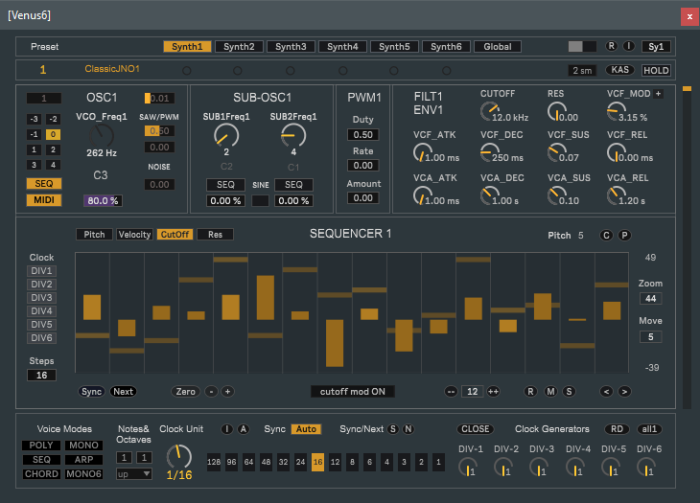700x503 pixels.
Task: Click the VCF_DEC knob
Action: [x=490, y=153]
